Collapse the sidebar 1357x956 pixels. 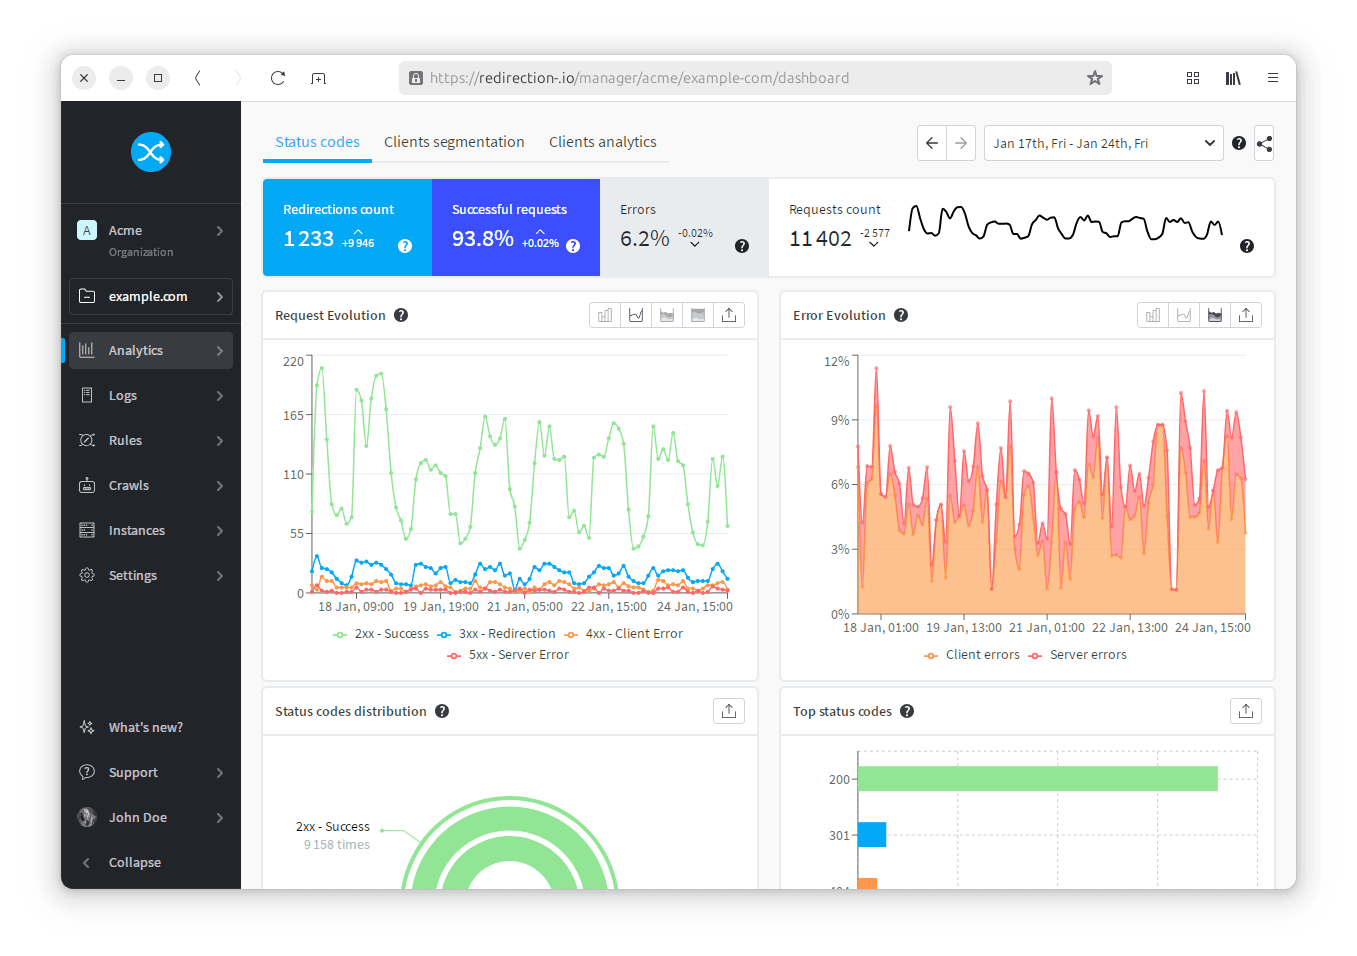151,862
